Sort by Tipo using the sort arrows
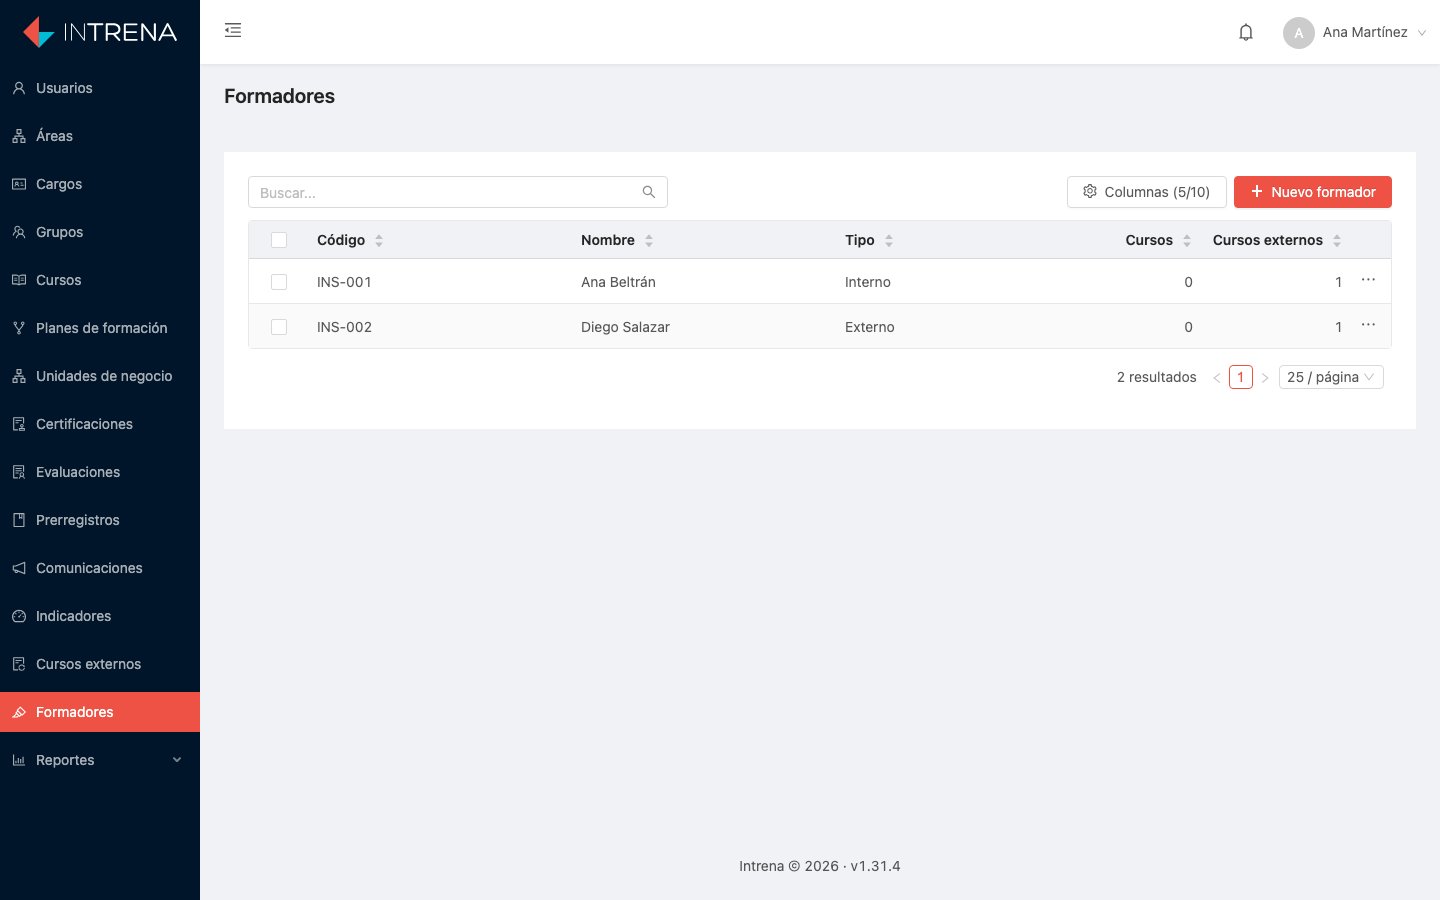Viewport: 1440px width, 900px height. tap(889, 240)
